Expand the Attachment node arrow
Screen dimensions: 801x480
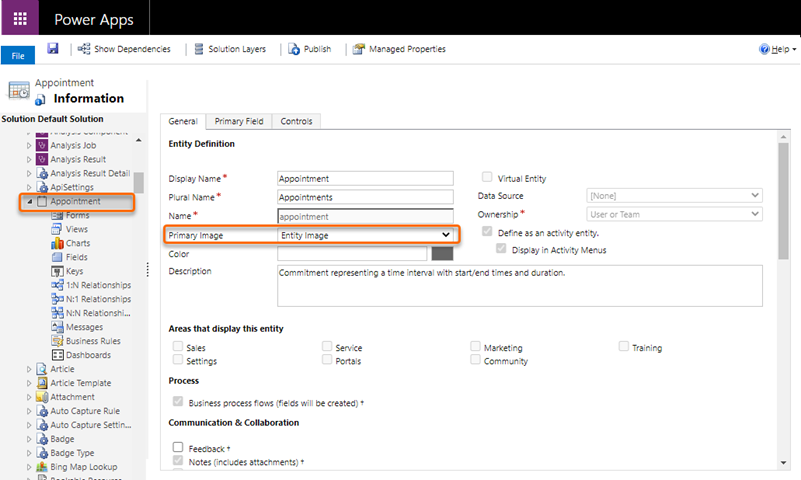coord(29,397)
